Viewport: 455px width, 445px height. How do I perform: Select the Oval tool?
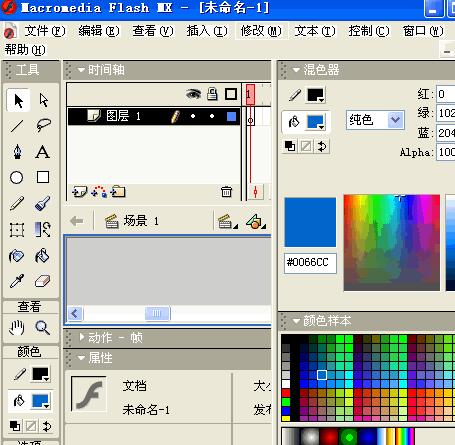pos(17,177)
